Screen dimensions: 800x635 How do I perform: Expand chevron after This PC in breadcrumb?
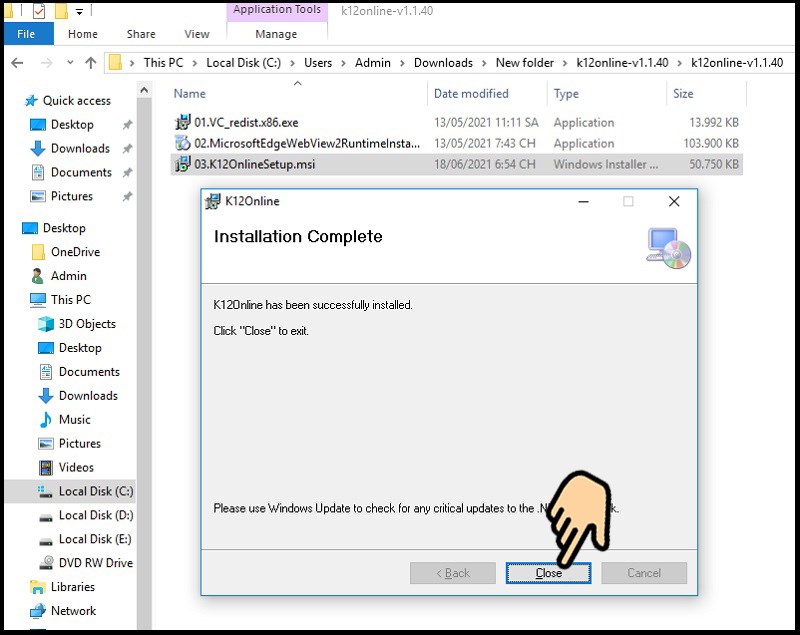(x=194, y=63)
